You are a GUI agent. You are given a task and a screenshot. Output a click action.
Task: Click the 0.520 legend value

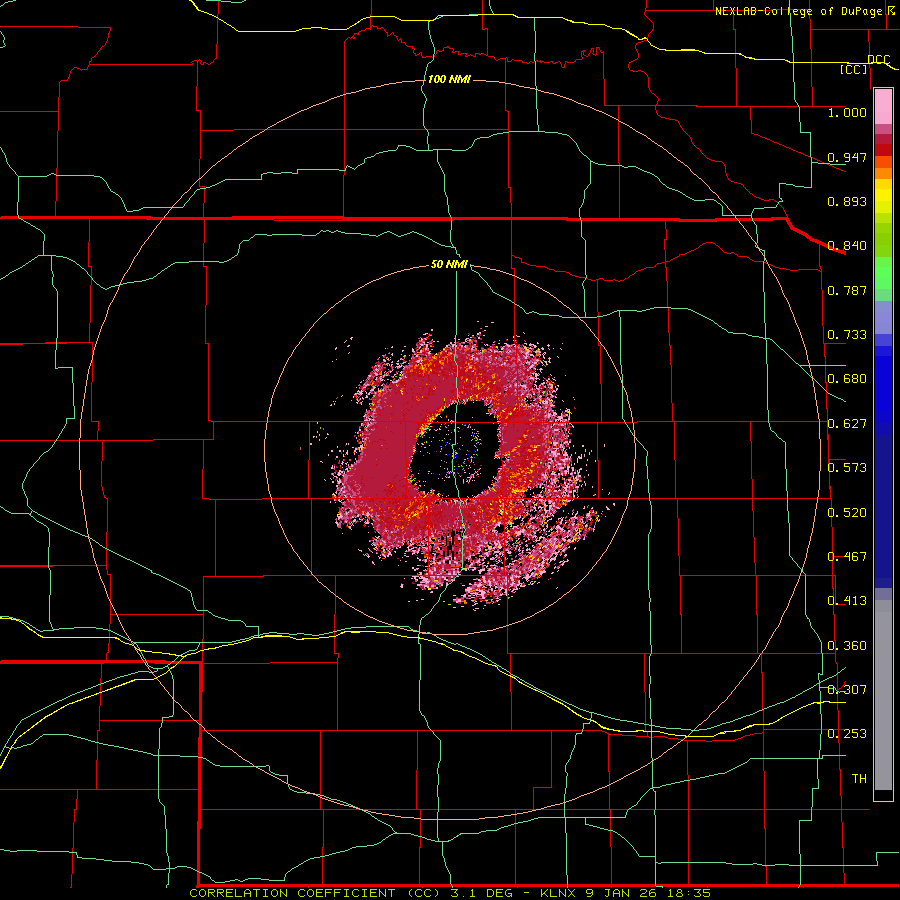847,513
